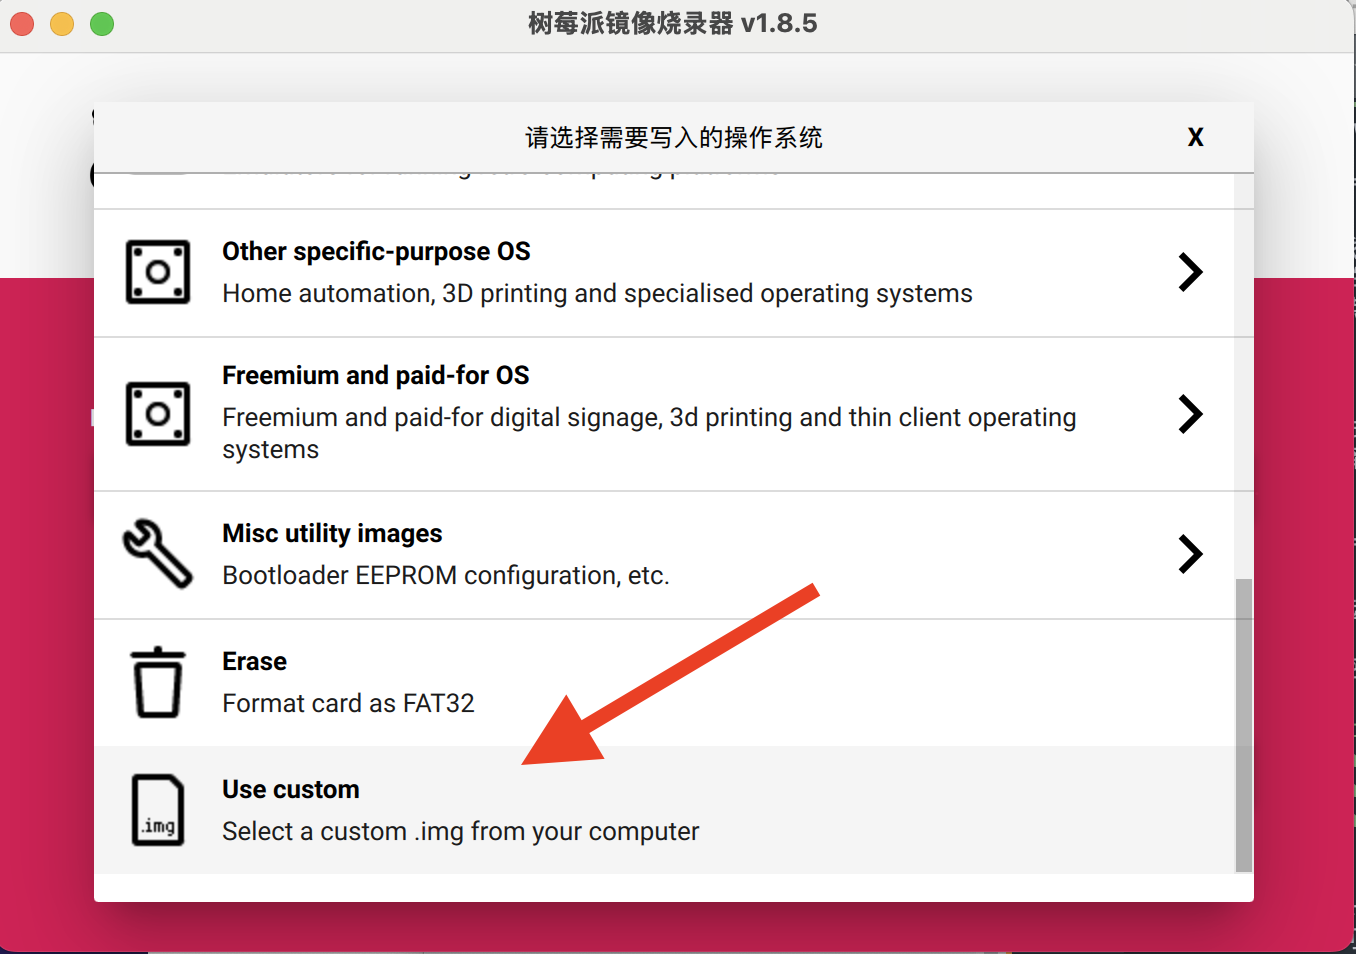This screenshot has width=1356, height=954.
Task: Click the Freemium and paid-for OS icon
Action: pos(157,413)
